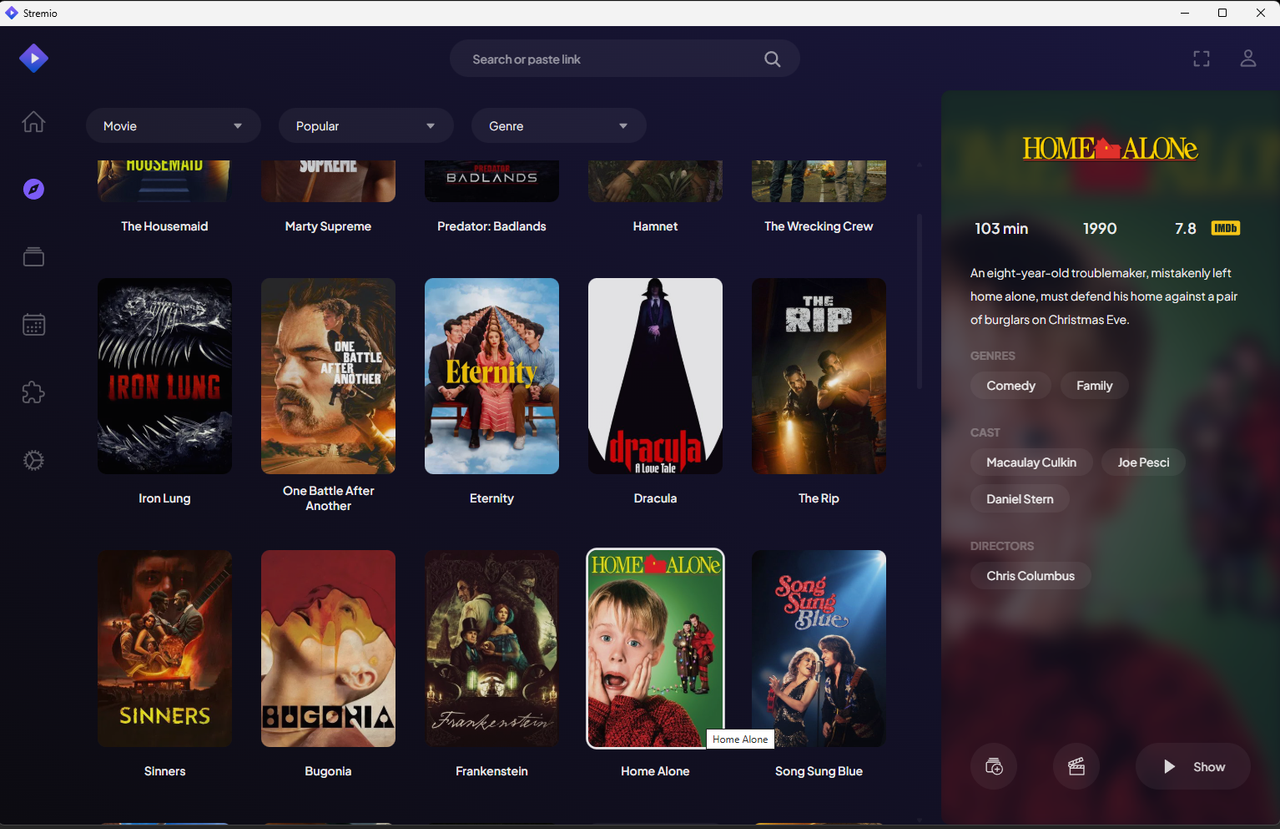Focus the Search or paste link field
The width and height of the screenshot is (1280, 829).
point(625,59)
